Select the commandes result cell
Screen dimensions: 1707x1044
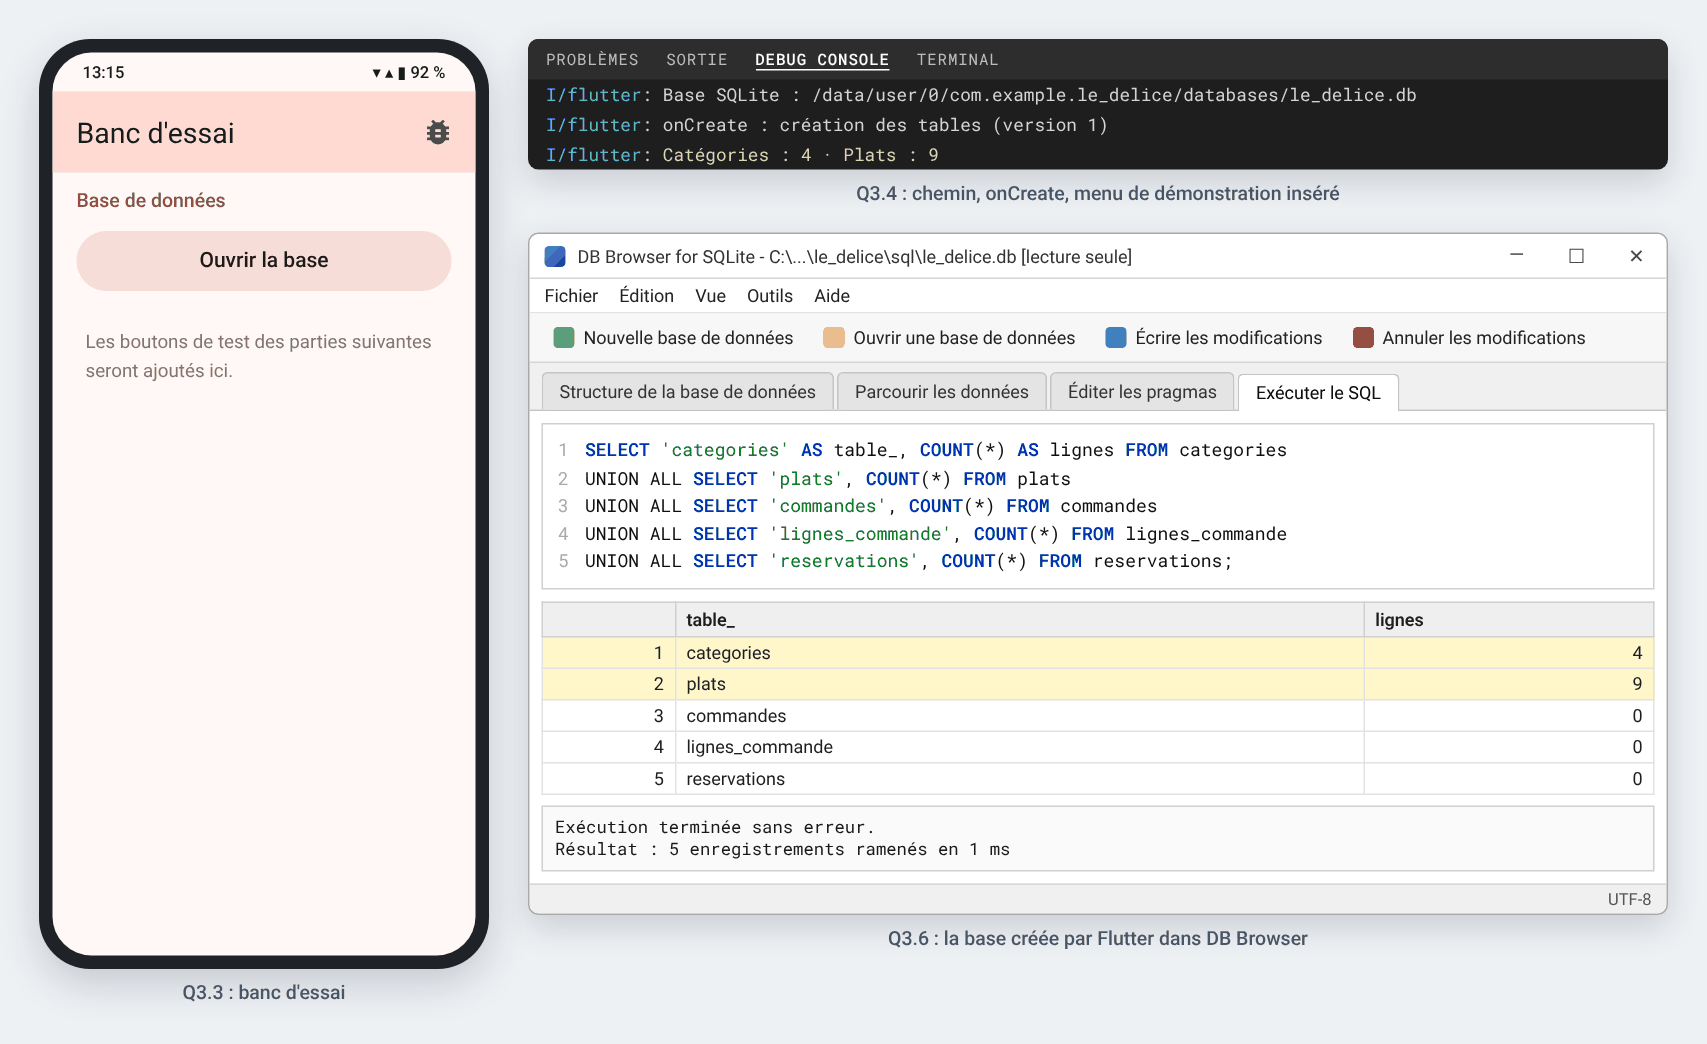tap(1020, 716)
